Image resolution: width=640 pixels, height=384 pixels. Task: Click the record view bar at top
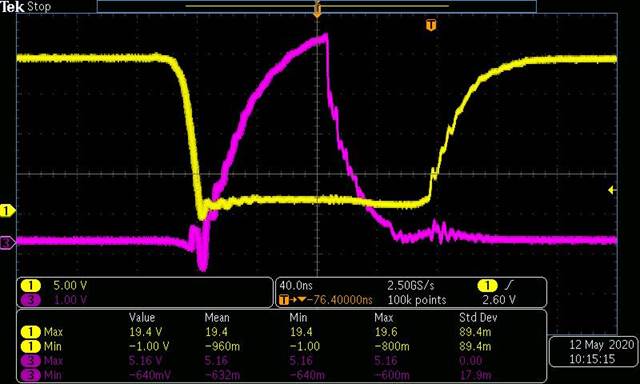point(317,6)
